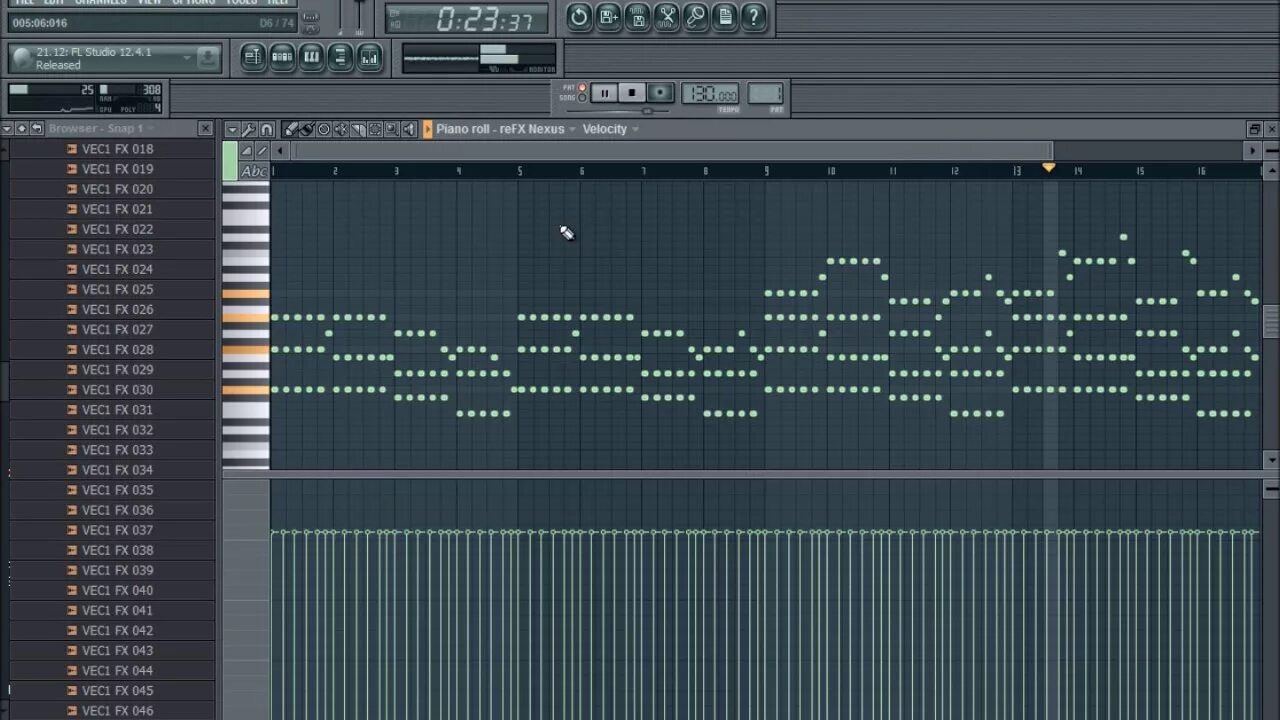Image resolution: width=1280 pixels, height=720 pixels.
Task: Select the Mute tool in piano roll
Action: click(341, 129)
